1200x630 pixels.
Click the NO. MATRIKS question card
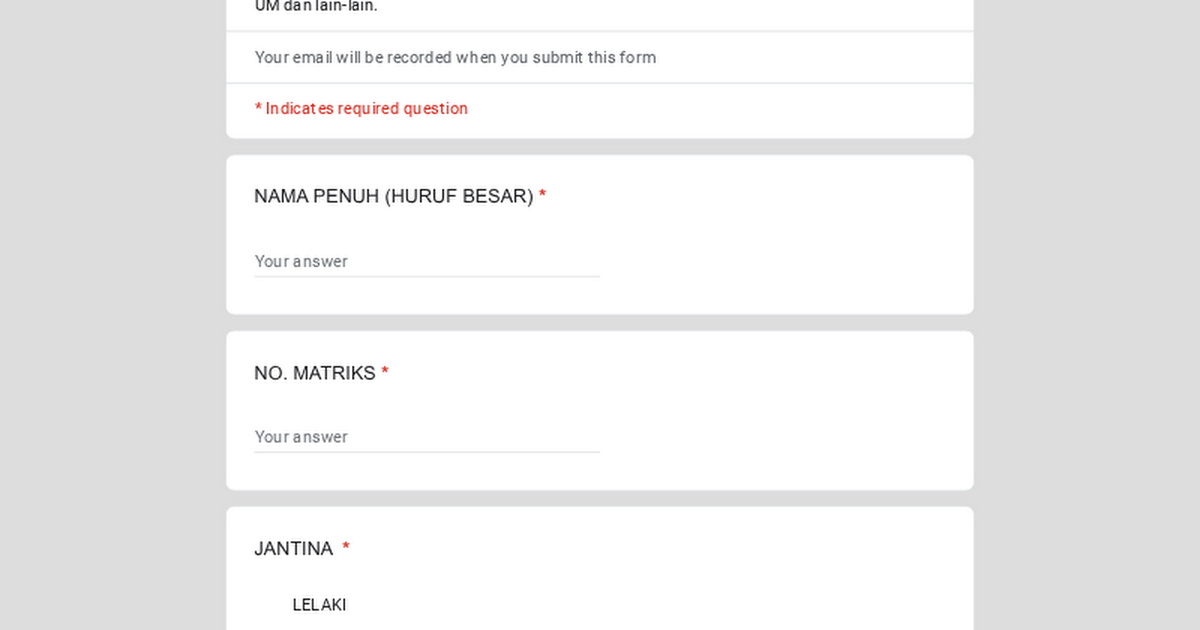point(600,410)
